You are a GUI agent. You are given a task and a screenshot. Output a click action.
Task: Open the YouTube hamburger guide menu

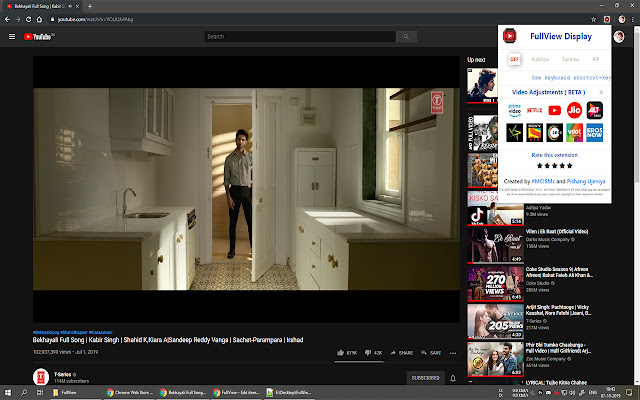pyautogui.click(x=12, y=37)
